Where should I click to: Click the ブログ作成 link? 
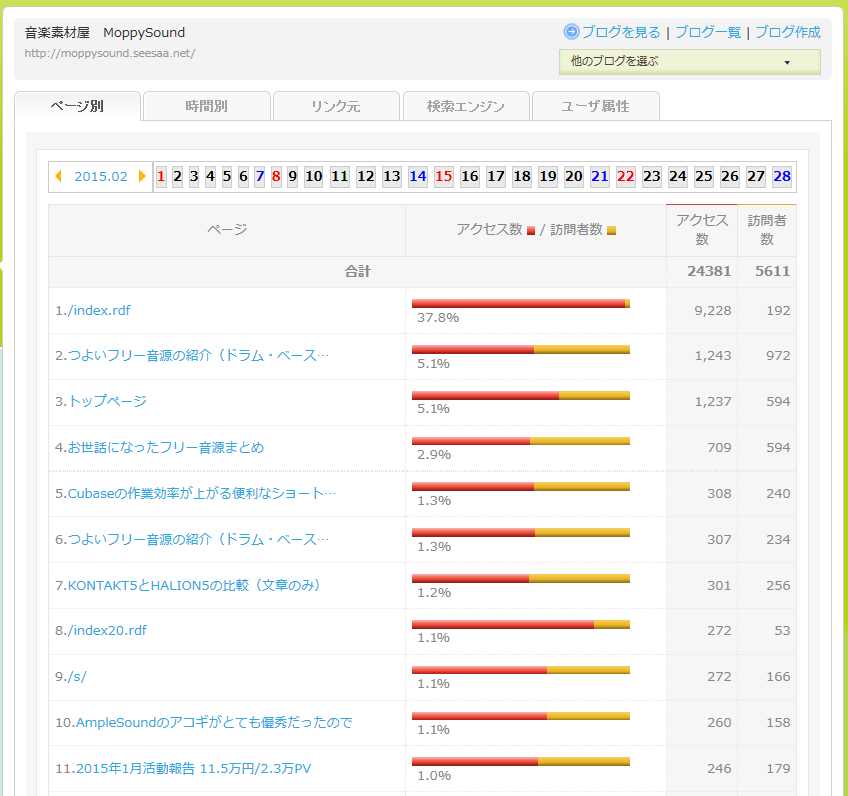[787, 32]
